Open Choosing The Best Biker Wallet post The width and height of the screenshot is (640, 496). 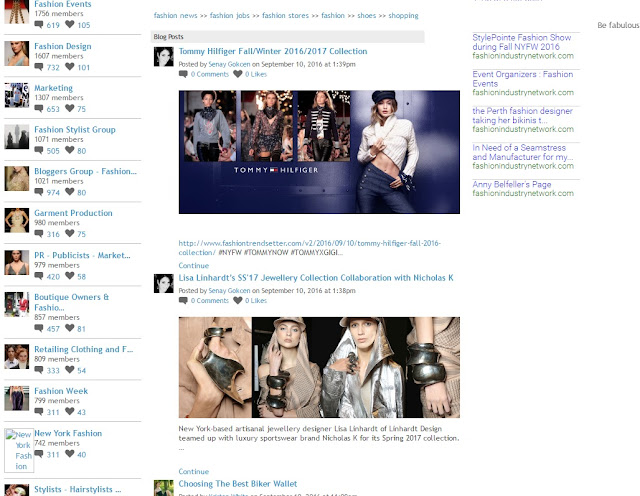pos(238,484)
